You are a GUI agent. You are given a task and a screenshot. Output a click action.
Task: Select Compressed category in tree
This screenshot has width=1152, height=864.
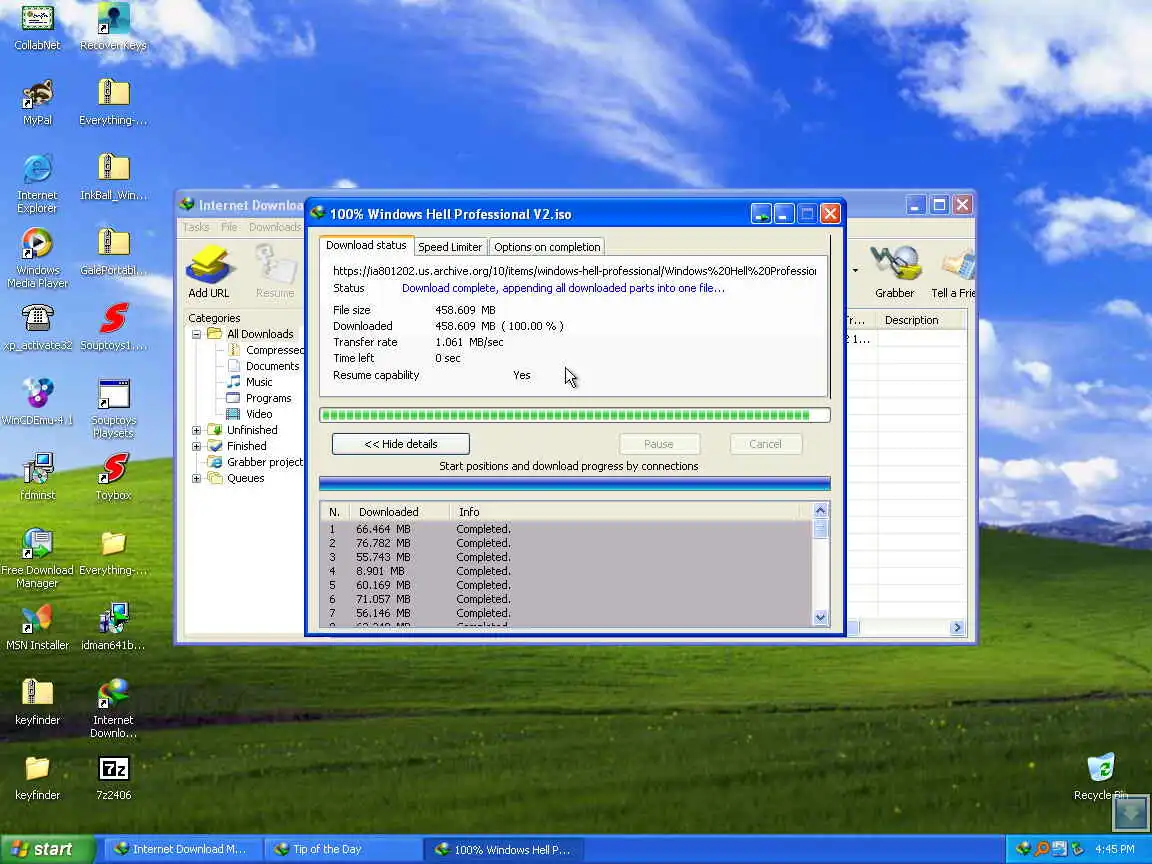(266, 350)
